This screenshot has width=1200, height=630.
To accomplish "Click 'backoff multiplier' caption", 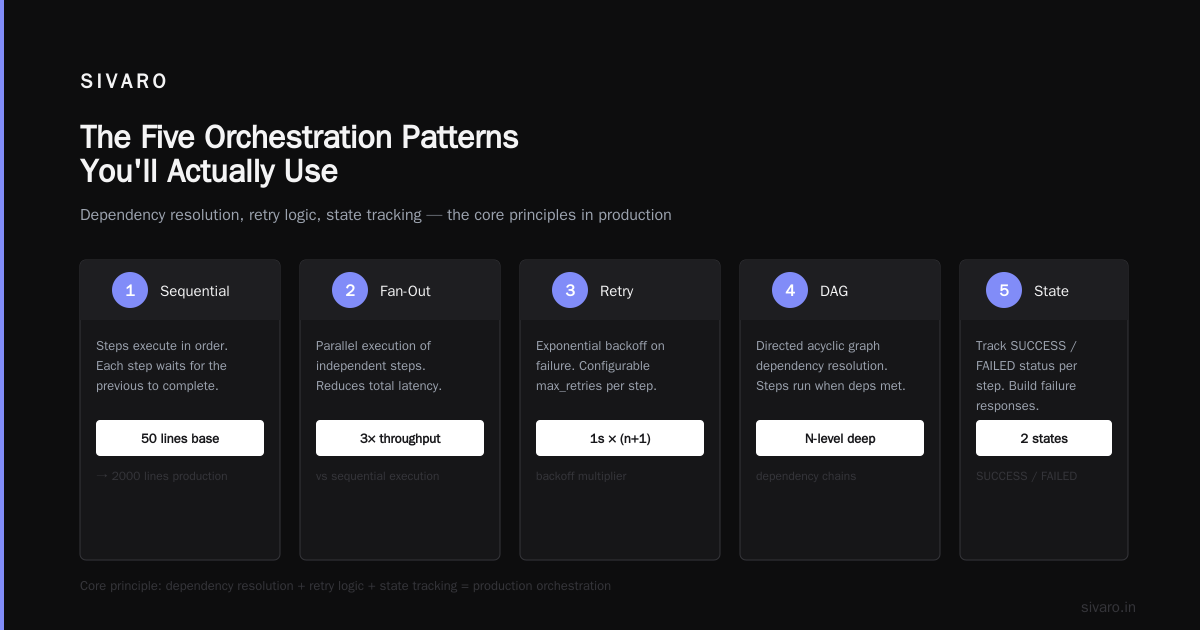I will tap(581, 476).
